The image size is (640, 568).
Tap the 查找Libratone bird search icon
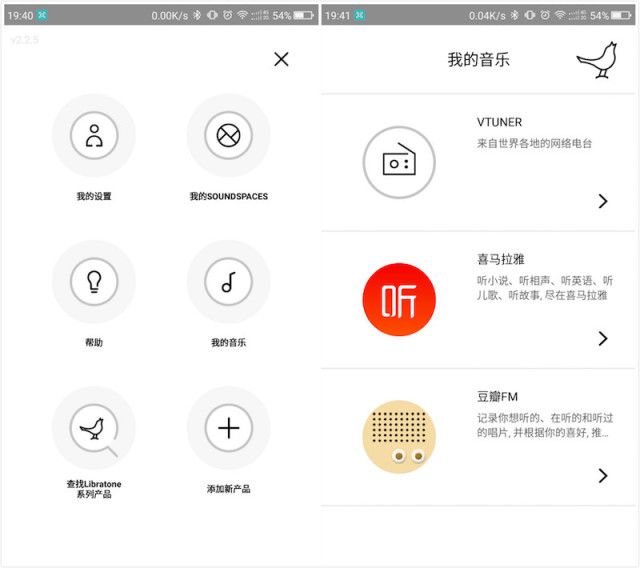pos(94,428)
